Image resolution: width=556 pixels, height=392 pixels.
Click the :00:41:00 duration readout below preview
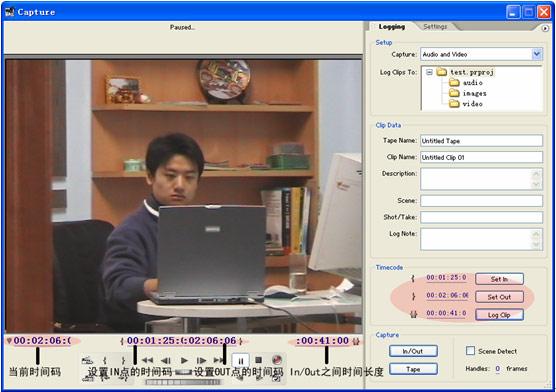[x=322, y=341]
